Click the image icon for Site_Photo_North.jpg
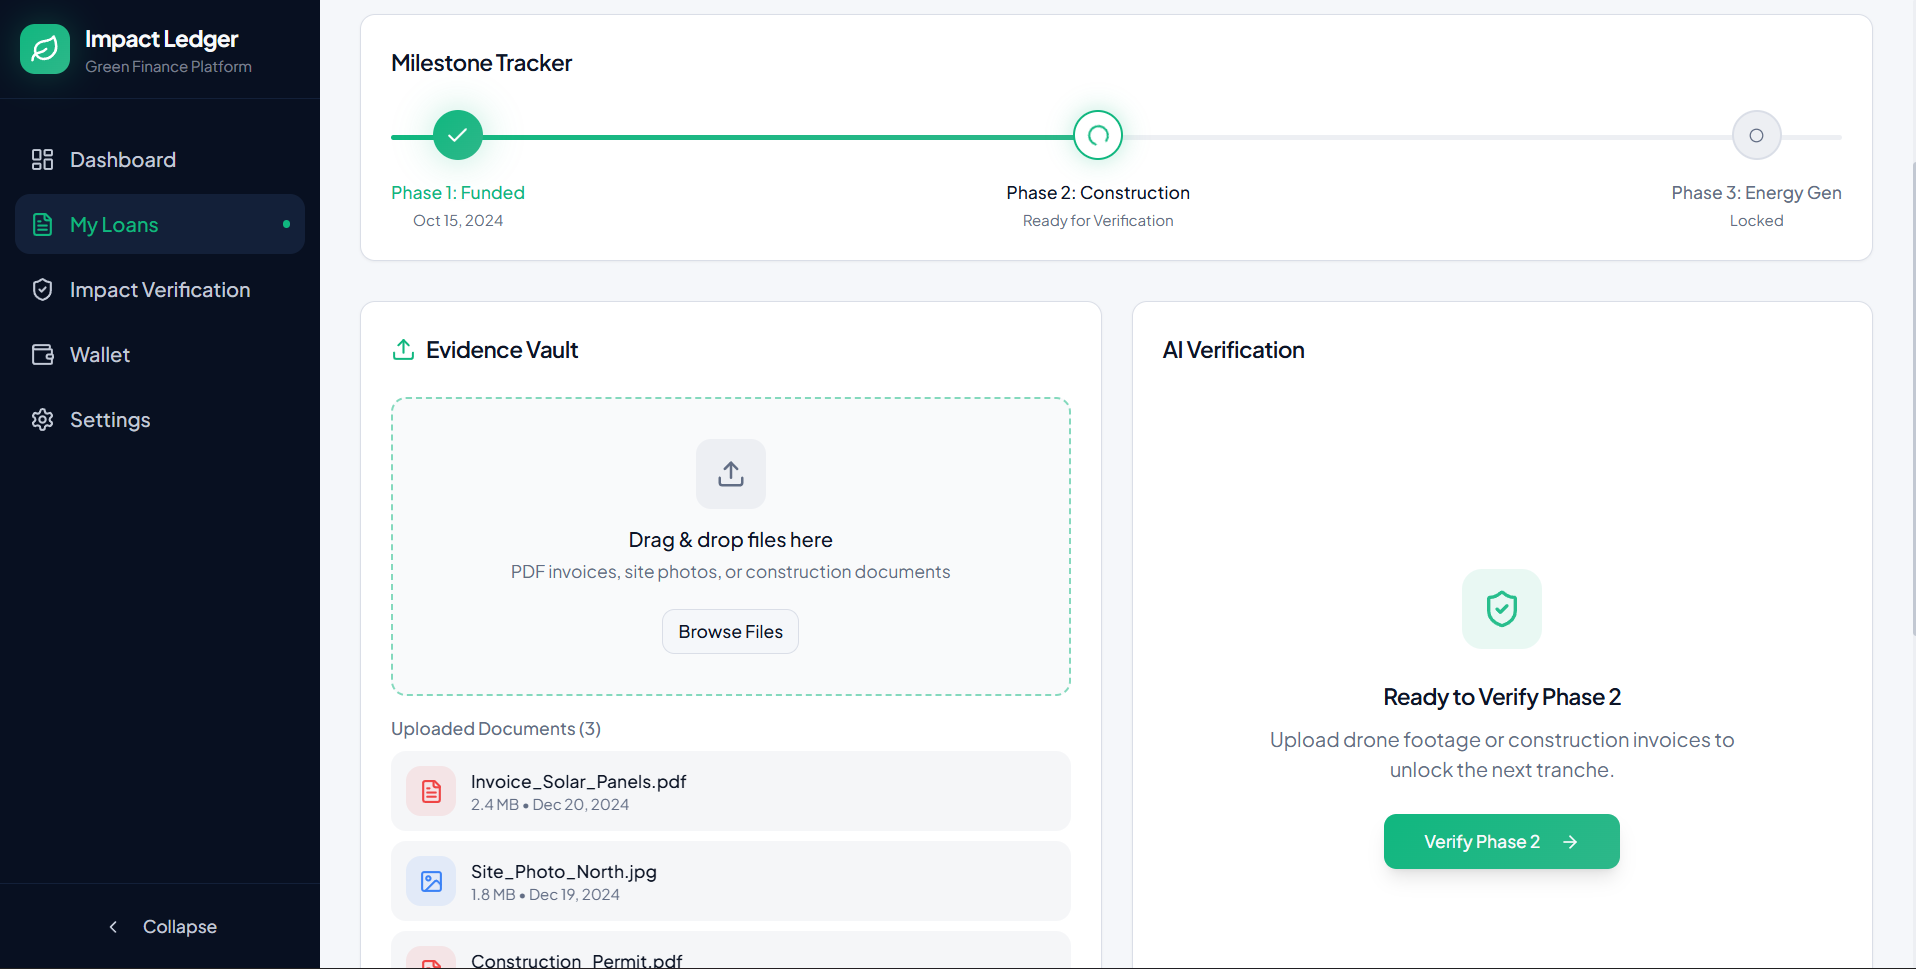Image resolution: width=1916 pixels, height=969 pixels. point(431,881)
